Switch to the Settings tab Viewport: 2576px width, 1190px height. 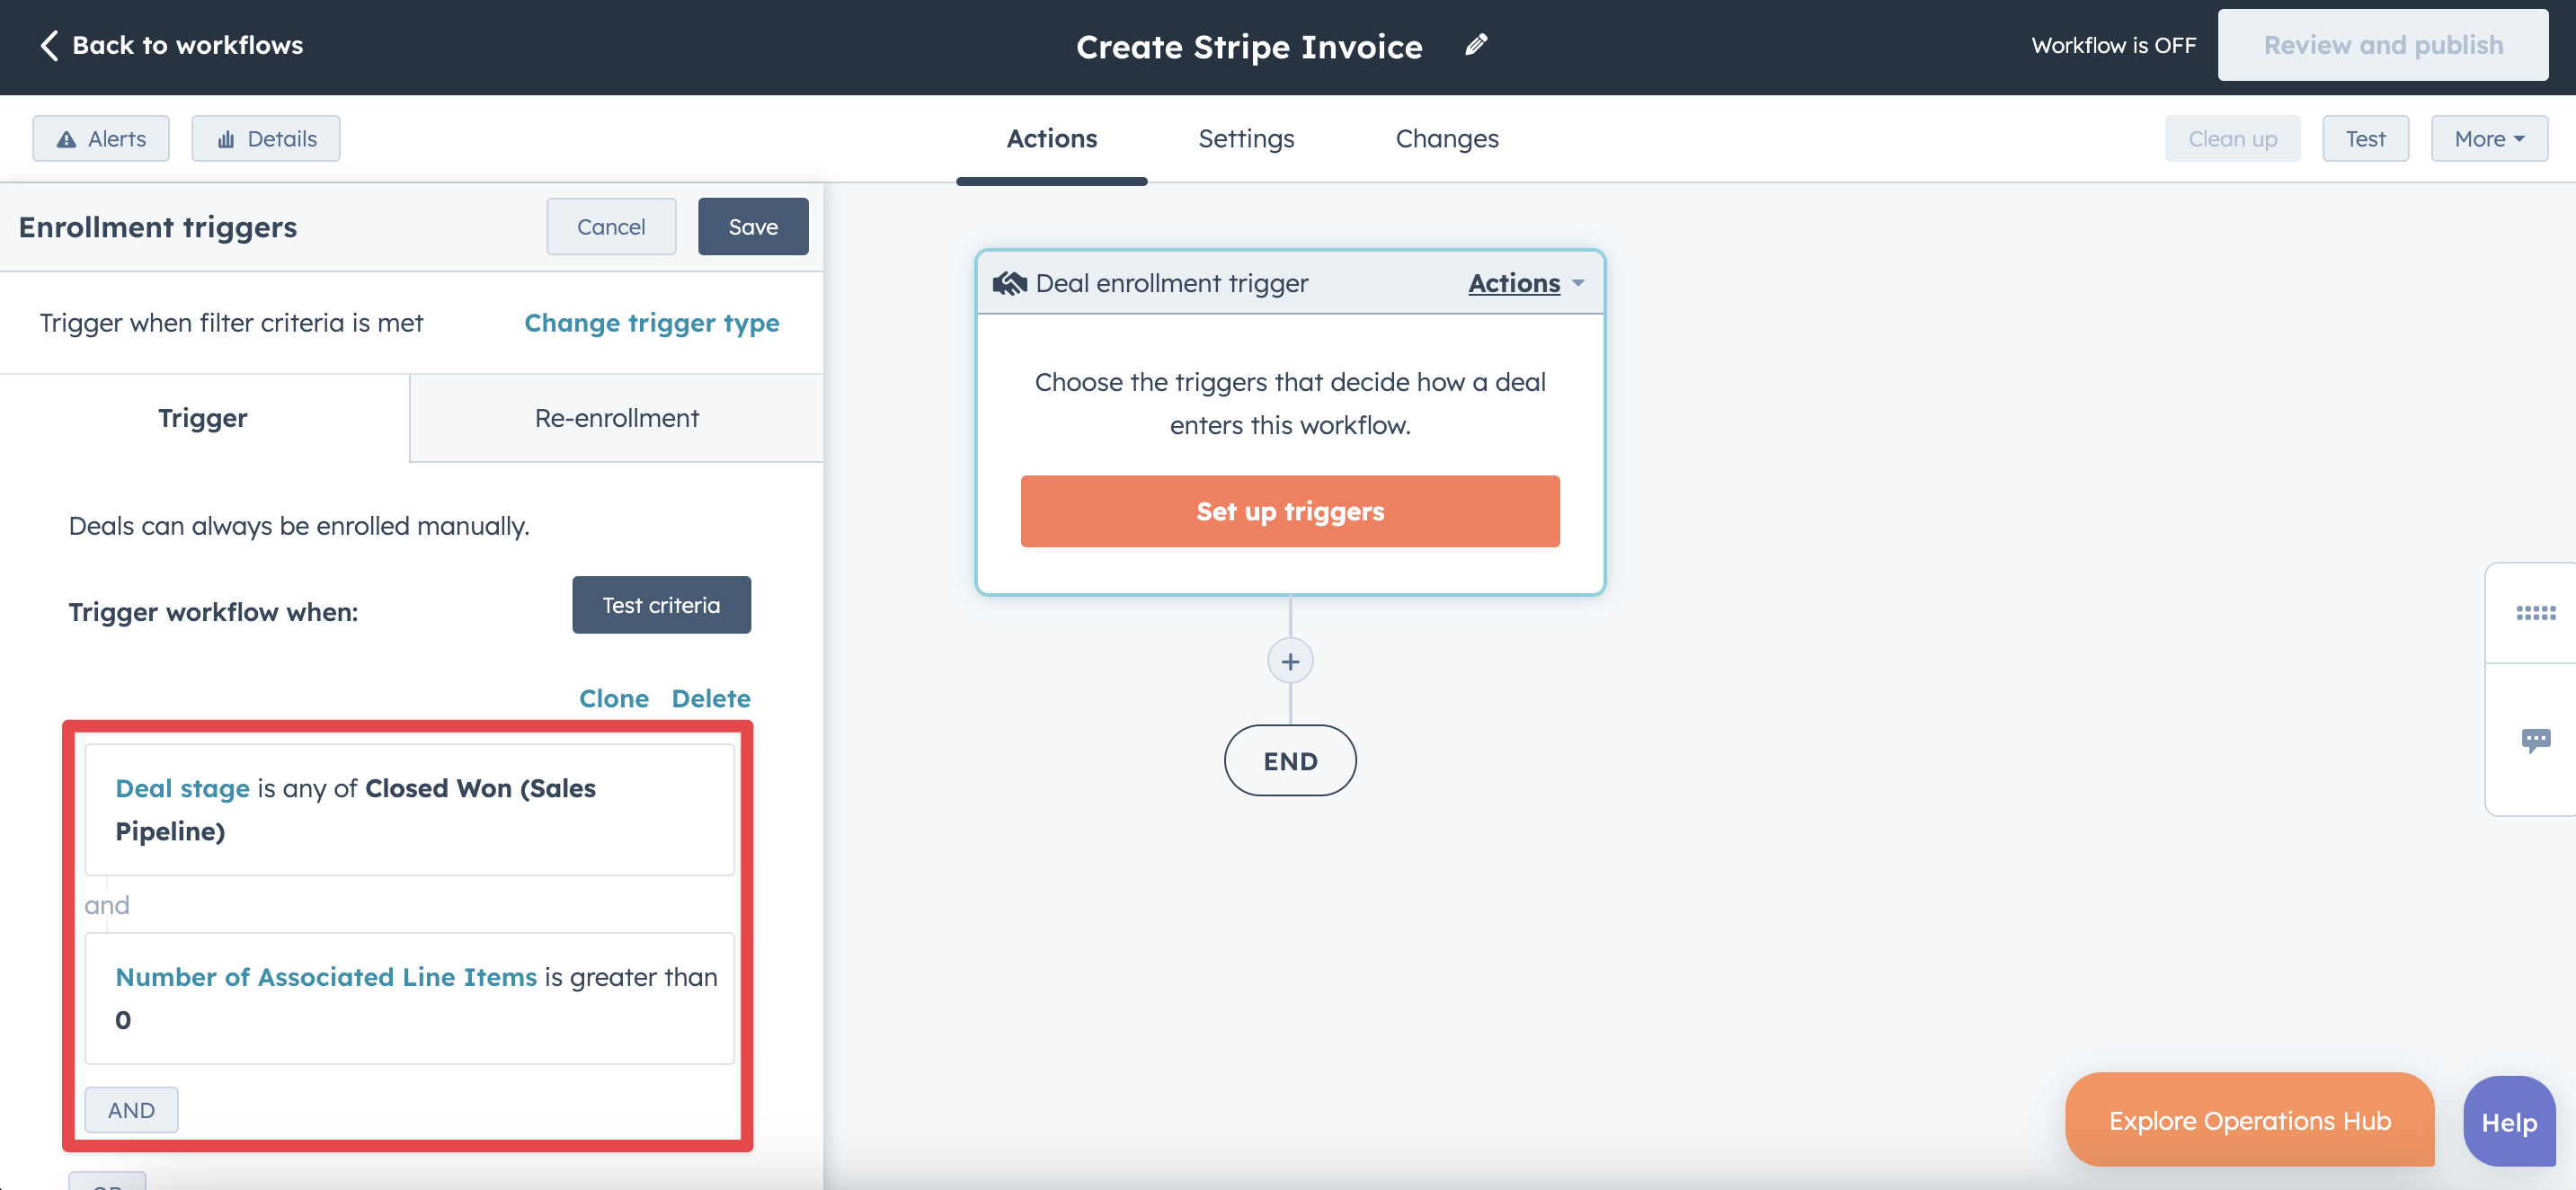pos(1246,139)
